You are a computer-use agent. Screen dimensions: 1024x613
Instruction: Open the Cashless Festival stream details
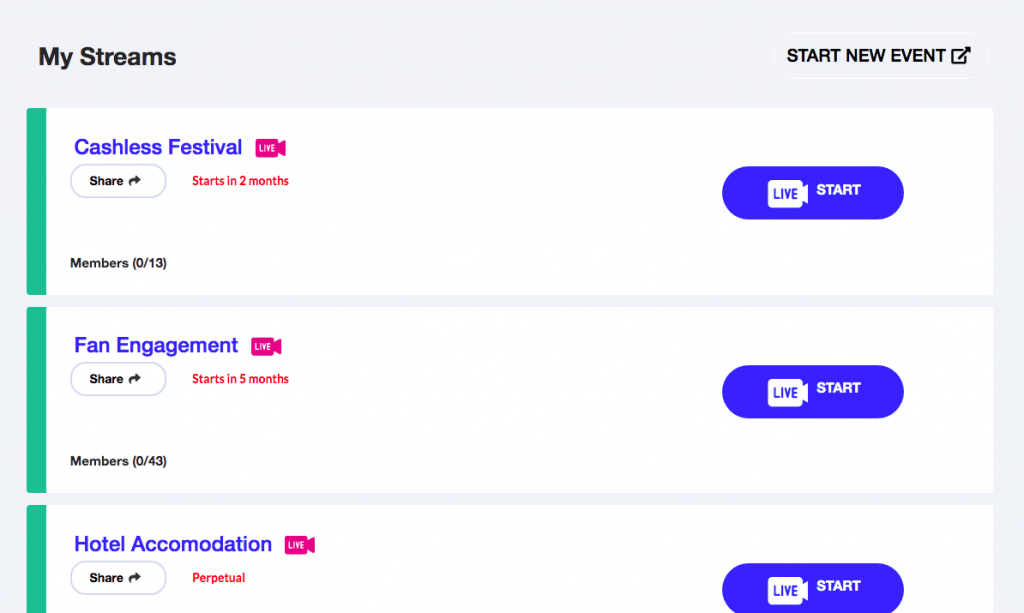[157, 147]
